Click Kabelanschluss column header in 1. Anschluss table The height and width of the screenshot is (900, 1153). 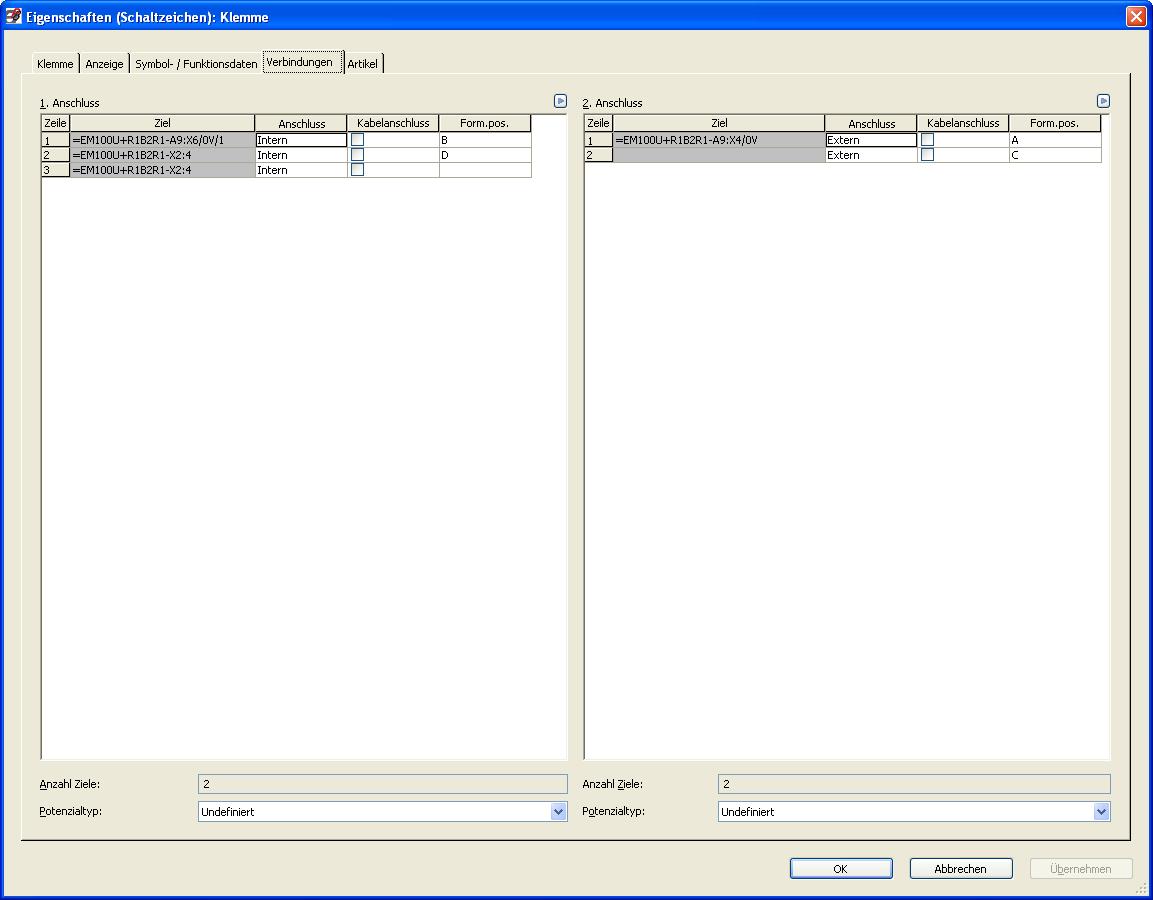393,123
